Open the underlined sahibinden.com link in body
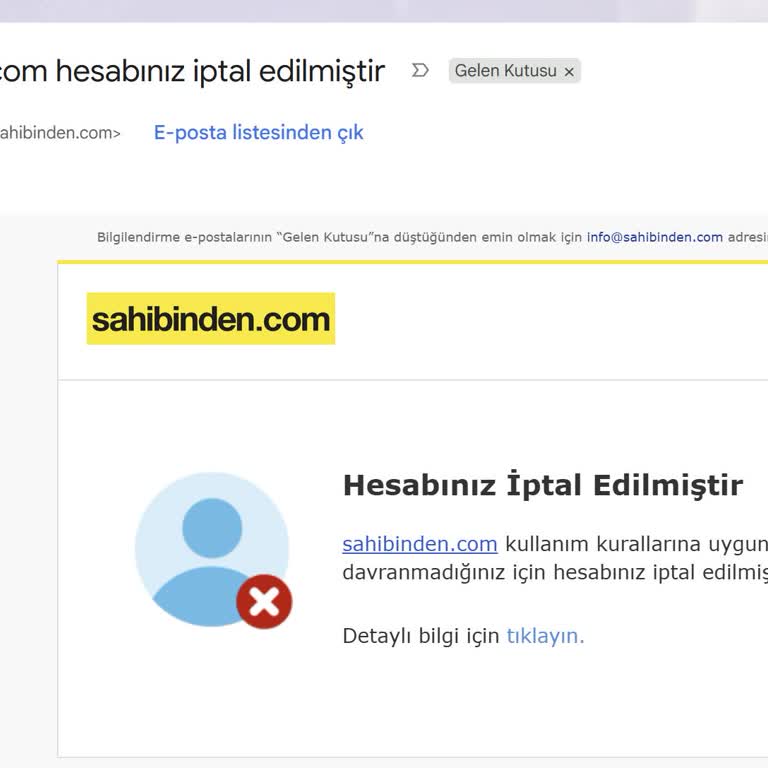This screenshot has width=768, height=768. (420, 544)
